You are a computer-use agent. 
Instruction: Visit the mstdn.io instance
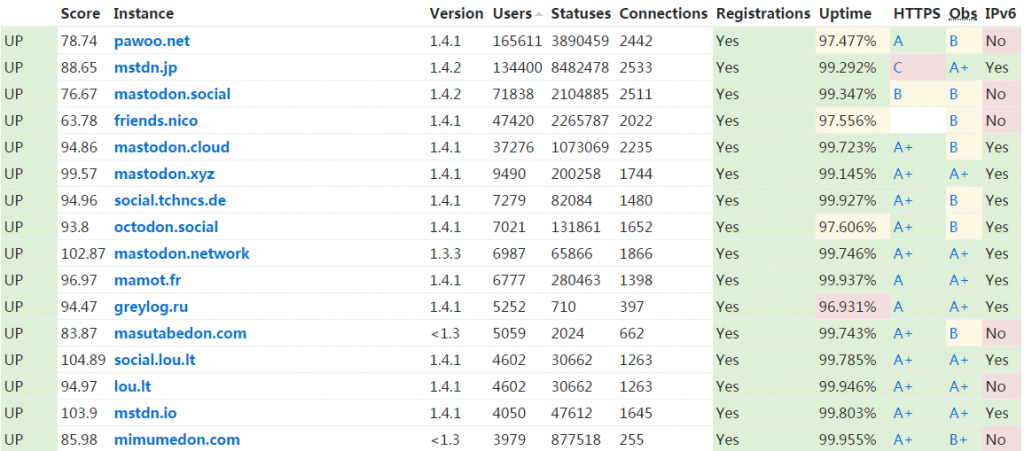[146, 413]
